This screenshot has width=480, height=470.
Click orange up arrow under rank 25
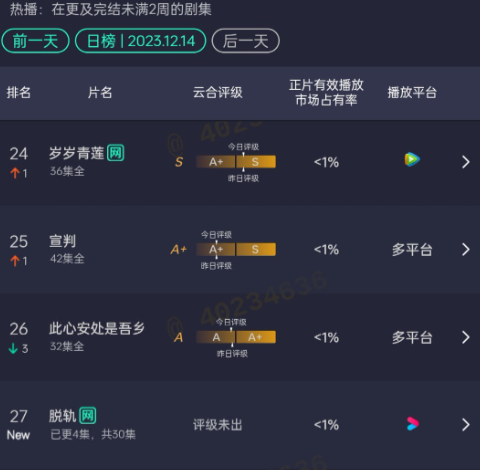(15, 261)
